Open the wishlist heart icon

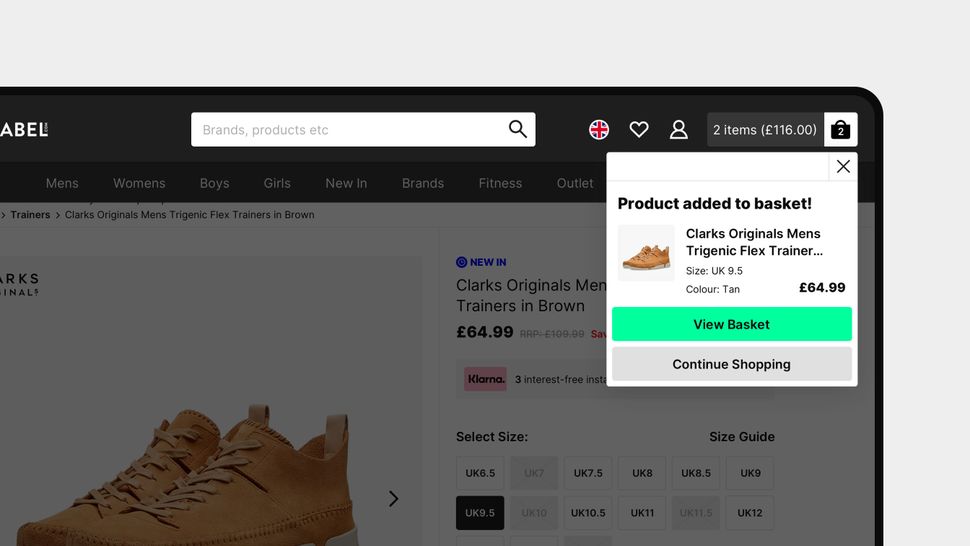pyautogui.click(x=639, y=129)
